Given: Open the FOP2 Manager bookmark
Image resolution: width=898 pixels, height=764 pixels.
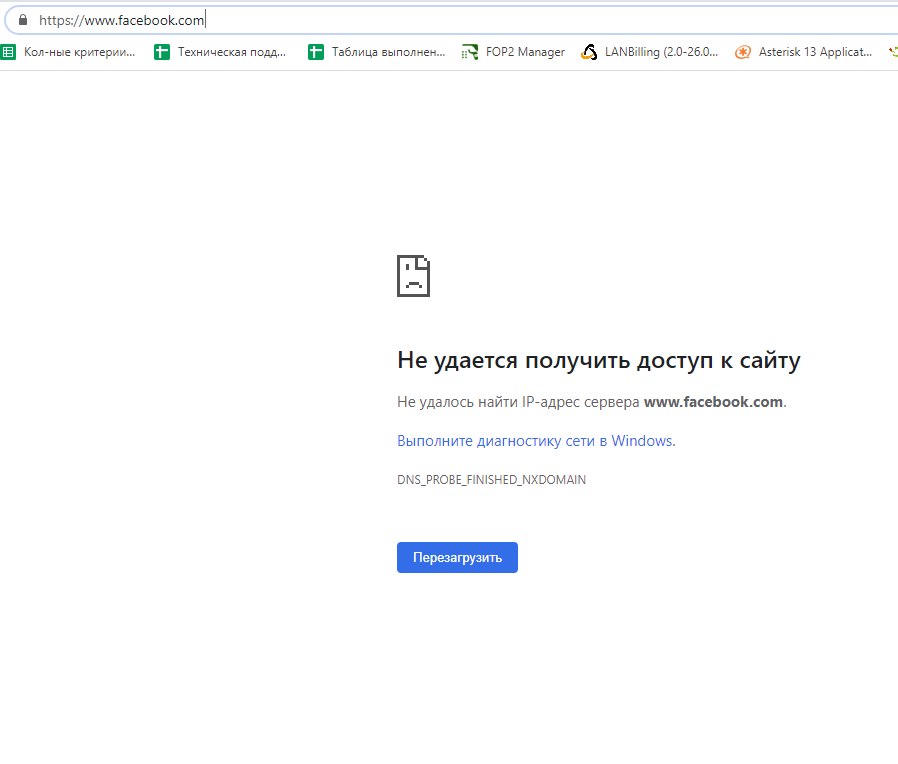Looking at the screenshot, I should point(514,52).
